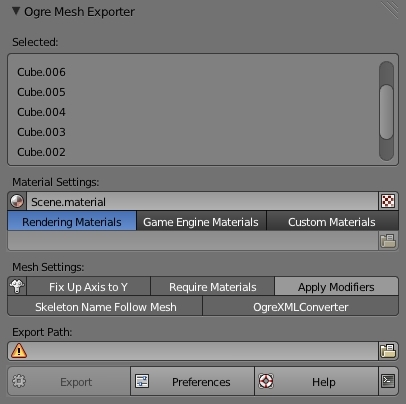
Task: Open the folder browser for custom materials path
Action: (x=388, y=241)
